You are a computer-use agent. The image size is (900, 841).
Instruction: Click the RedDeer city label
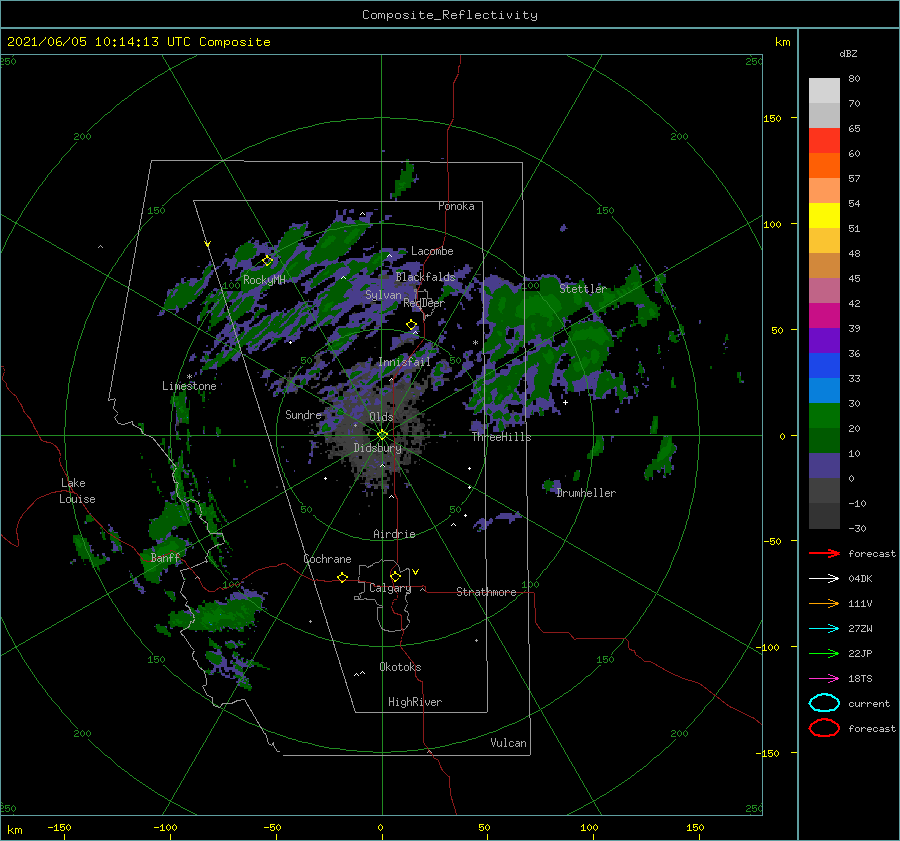[x=424, y=303]
